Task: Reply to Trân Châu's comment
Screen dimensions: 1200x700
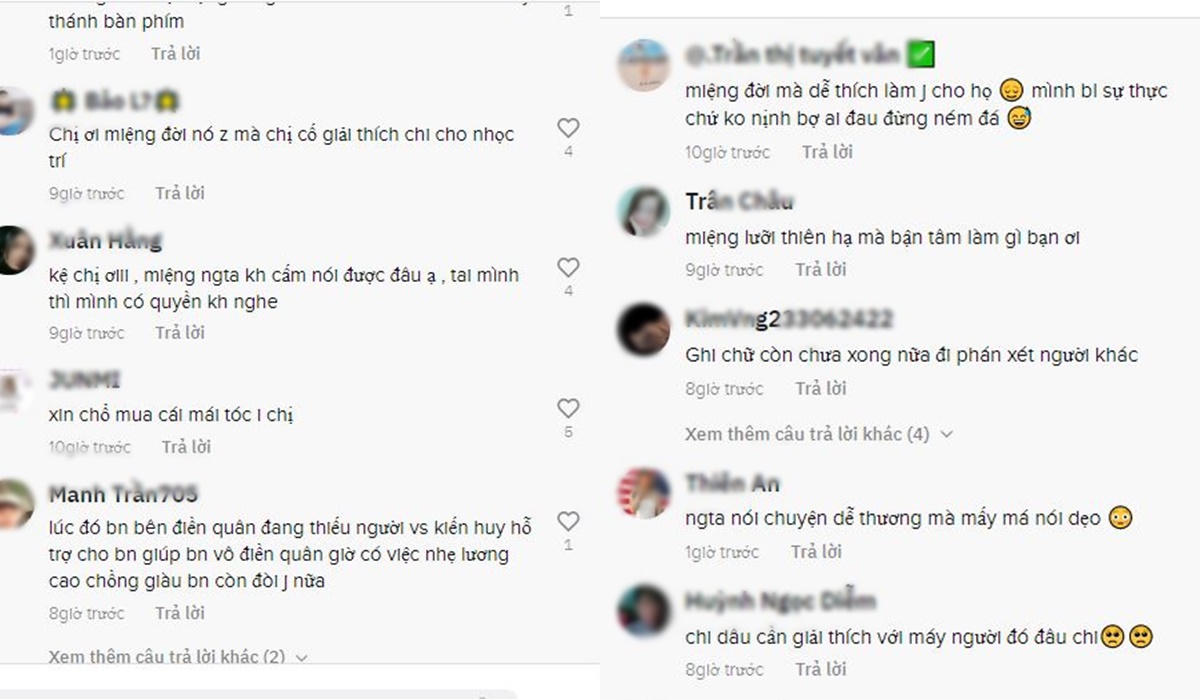Action: tap(821, 270)
